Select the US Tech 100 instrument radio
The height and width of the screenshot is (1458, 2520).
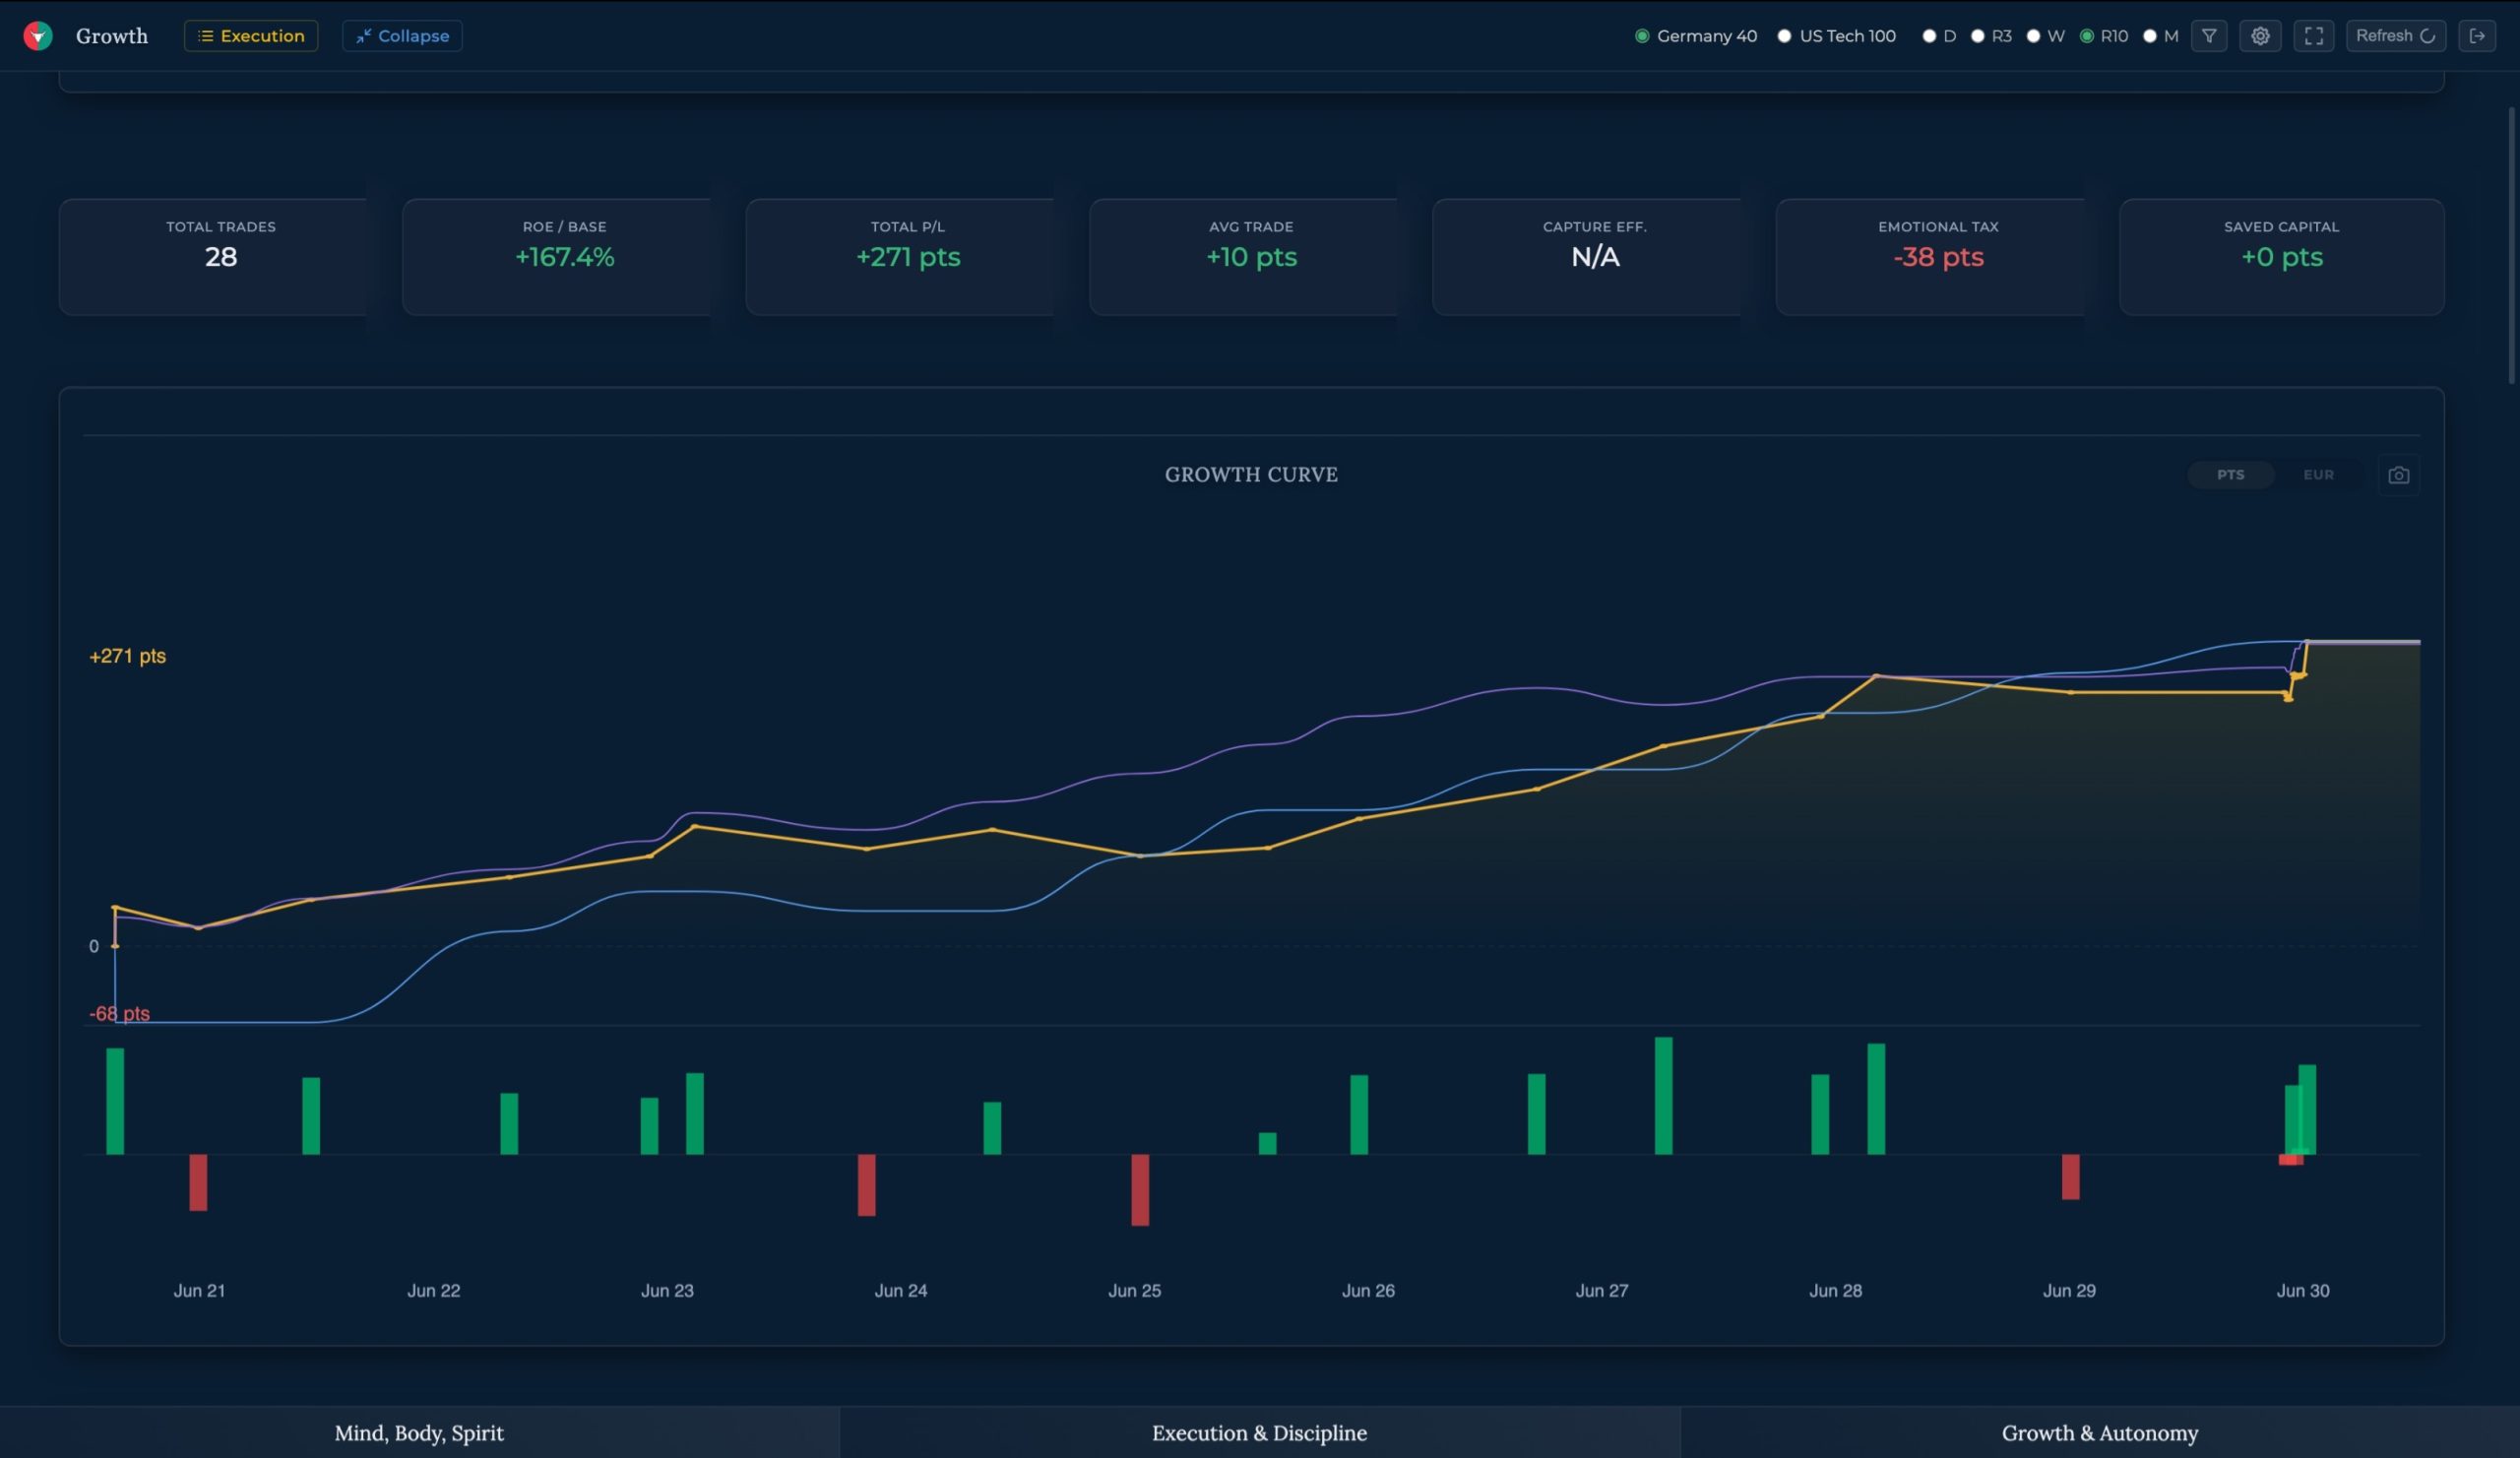tap(1784, 36)
